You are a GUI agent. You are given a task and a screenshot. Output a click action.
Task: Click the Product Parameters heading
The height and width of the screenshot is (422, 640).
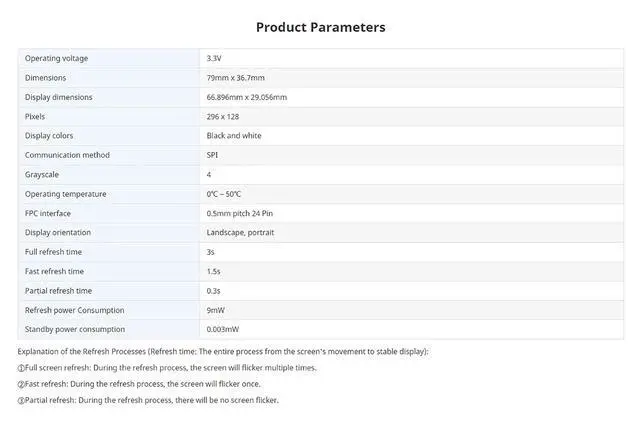pos(320,27)
